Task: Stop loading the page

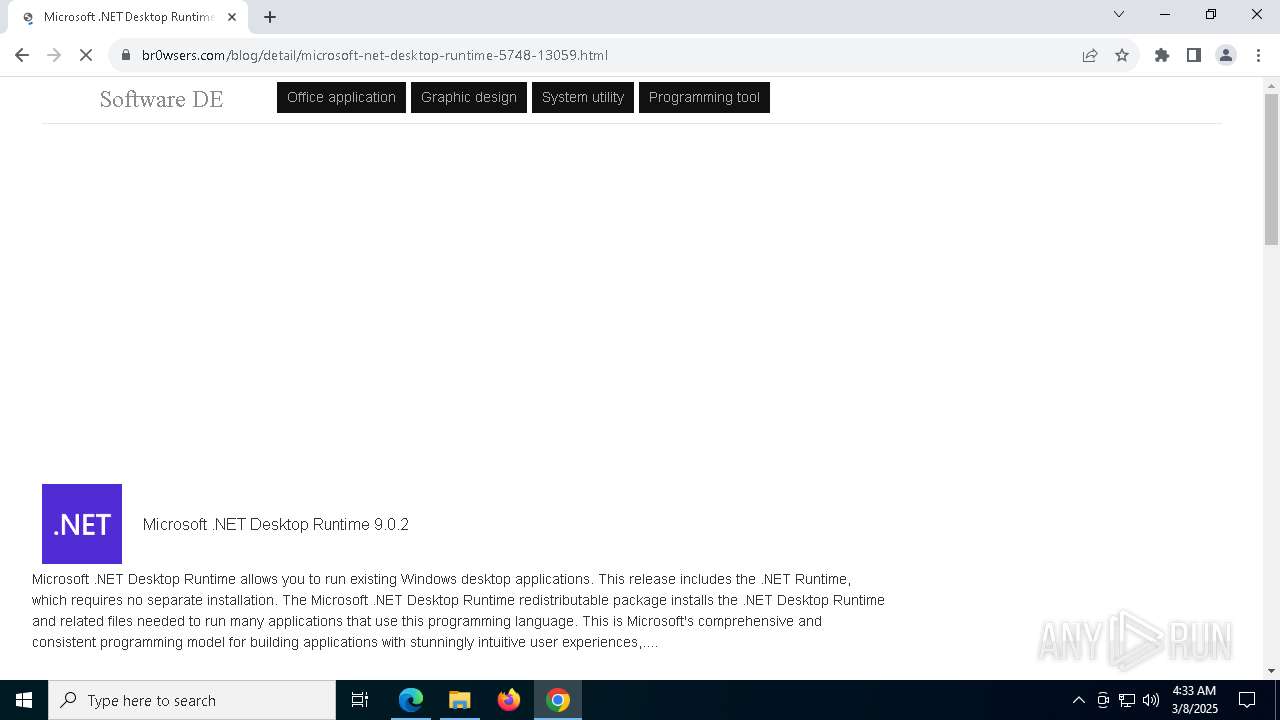Action: coord(86,55)
